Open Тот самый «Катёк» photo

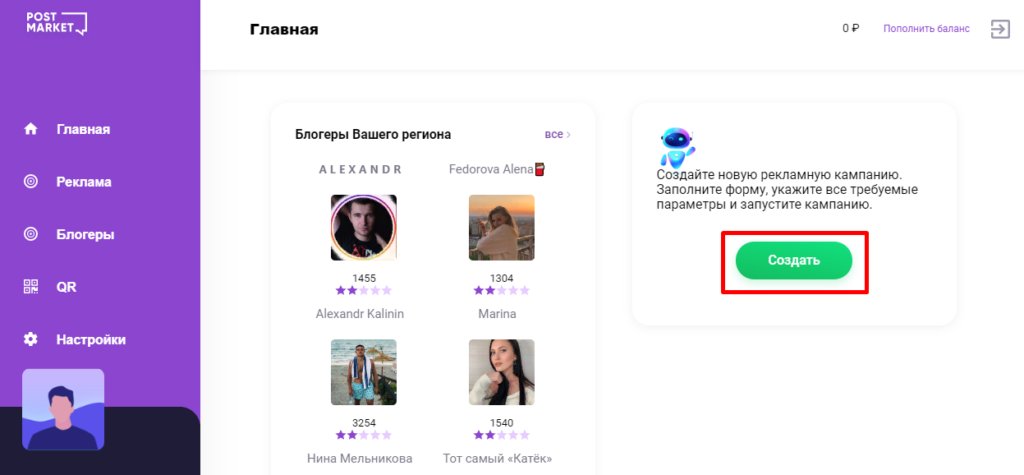(x=502, y=372)
